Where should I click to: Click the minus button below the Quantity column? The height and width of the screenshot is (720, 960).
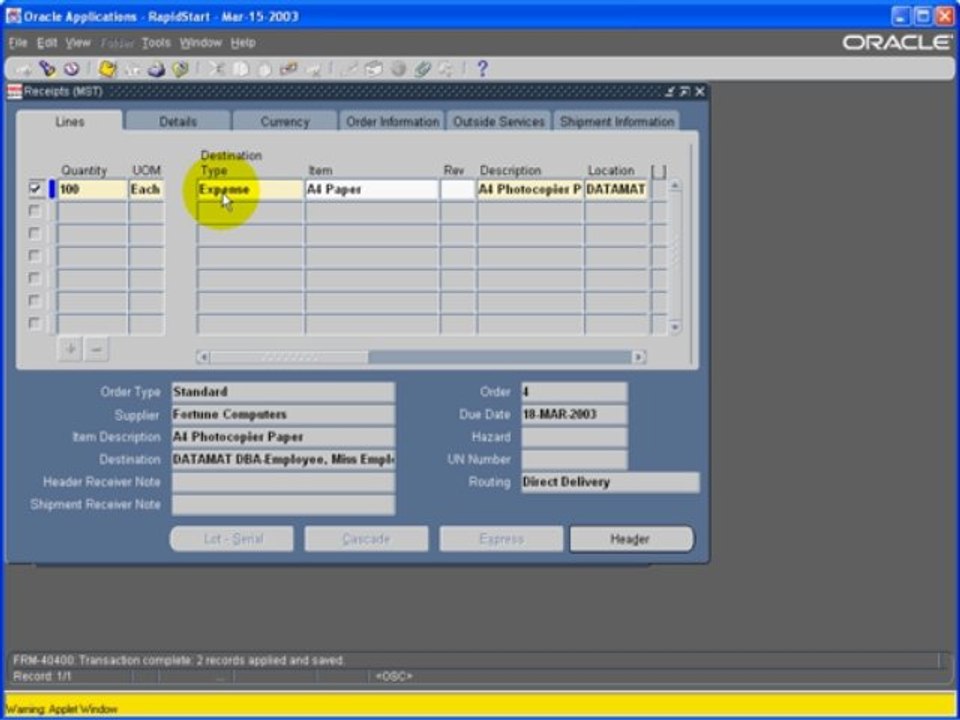[x=96, y=349]
